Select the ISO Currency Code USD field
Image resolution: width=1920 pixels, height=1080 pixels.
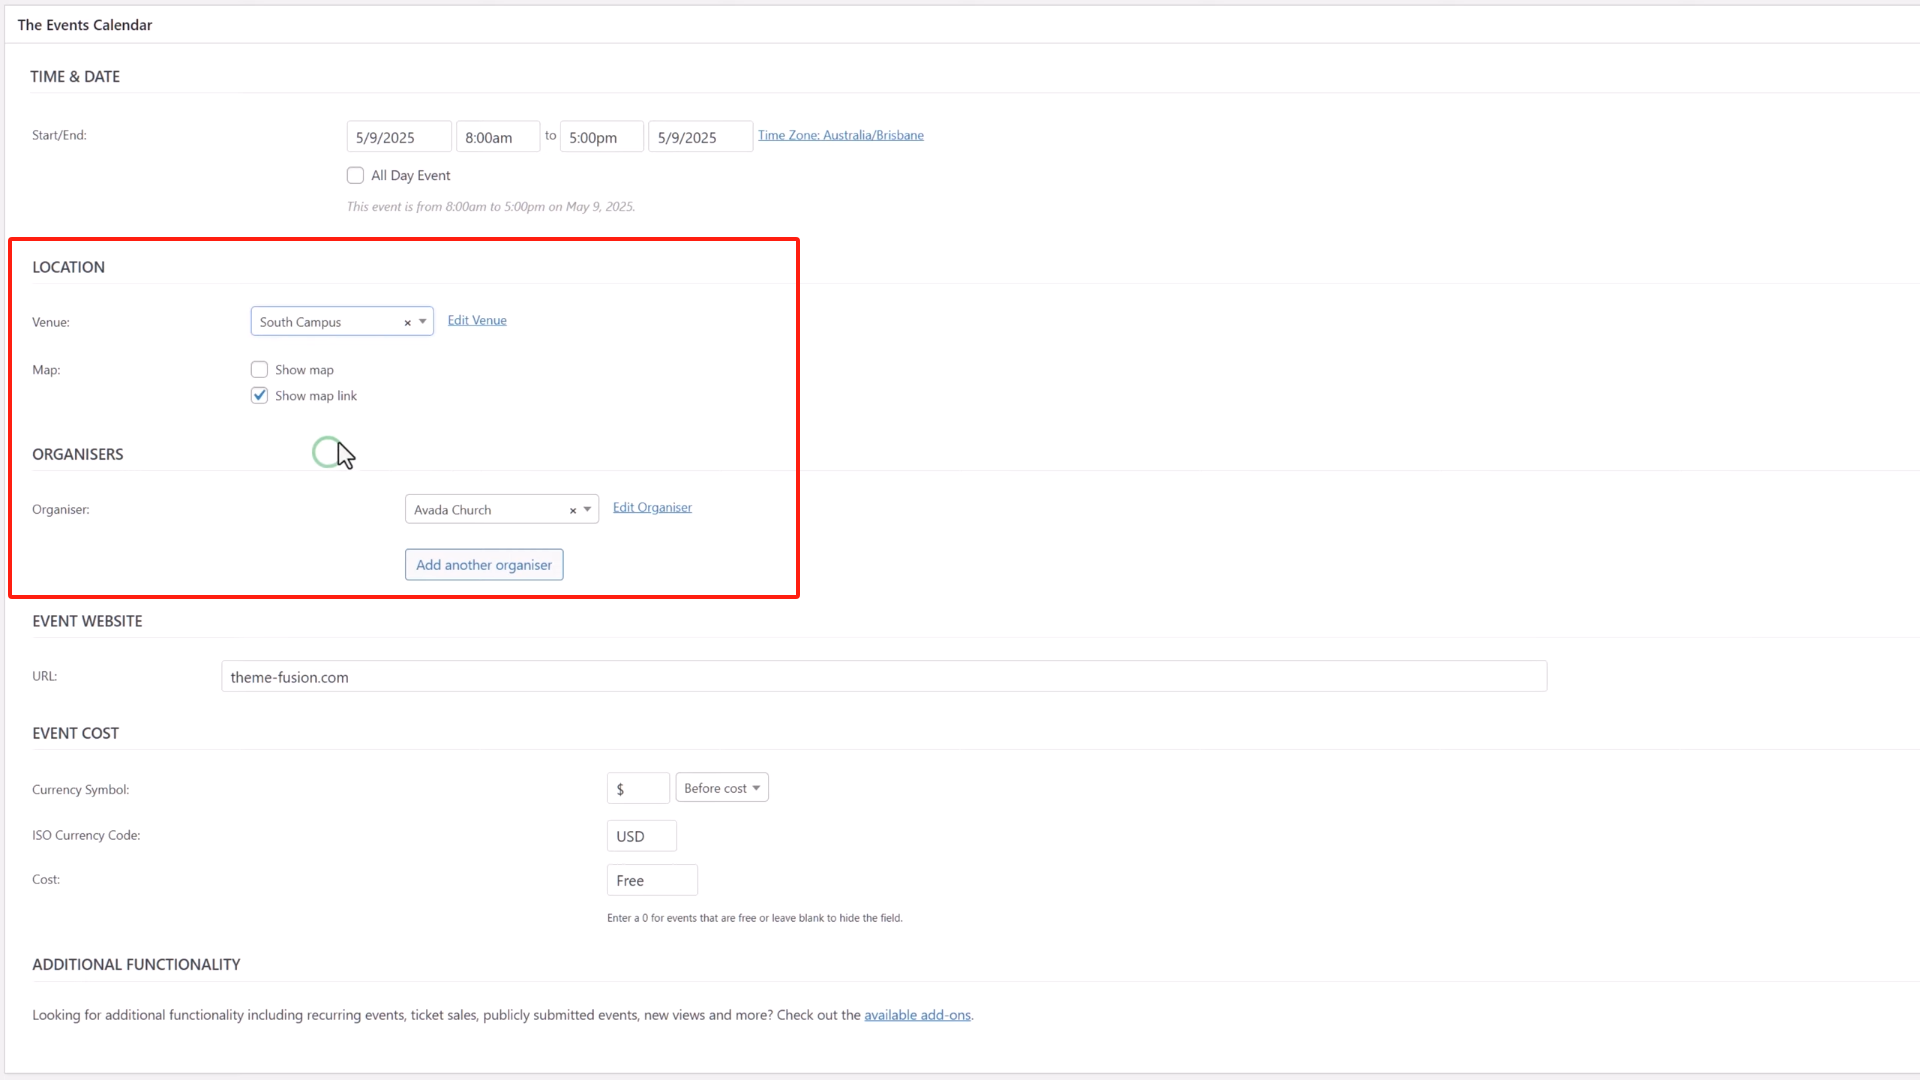[641, 836]
